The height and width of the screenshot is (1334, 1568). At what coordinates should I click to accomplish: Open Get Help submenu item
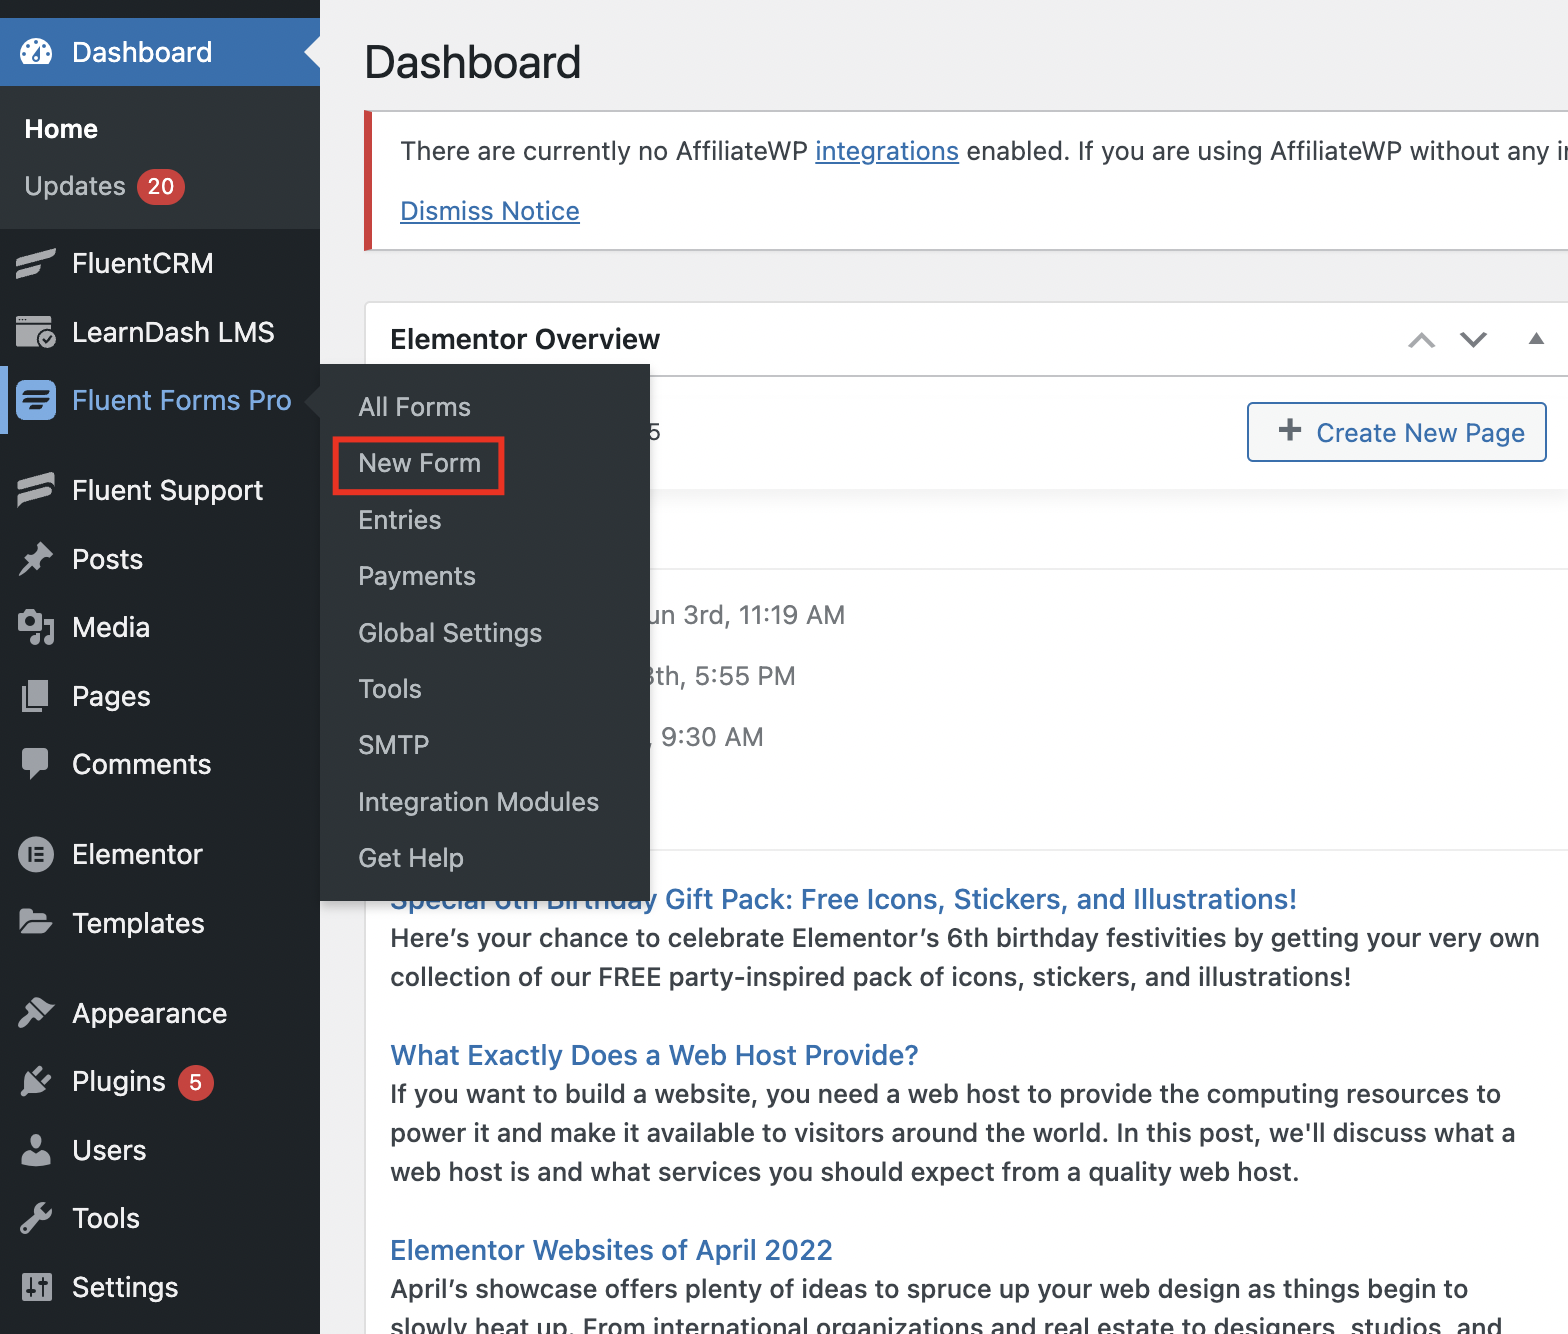pyautogui.click(x=410, y=858)
